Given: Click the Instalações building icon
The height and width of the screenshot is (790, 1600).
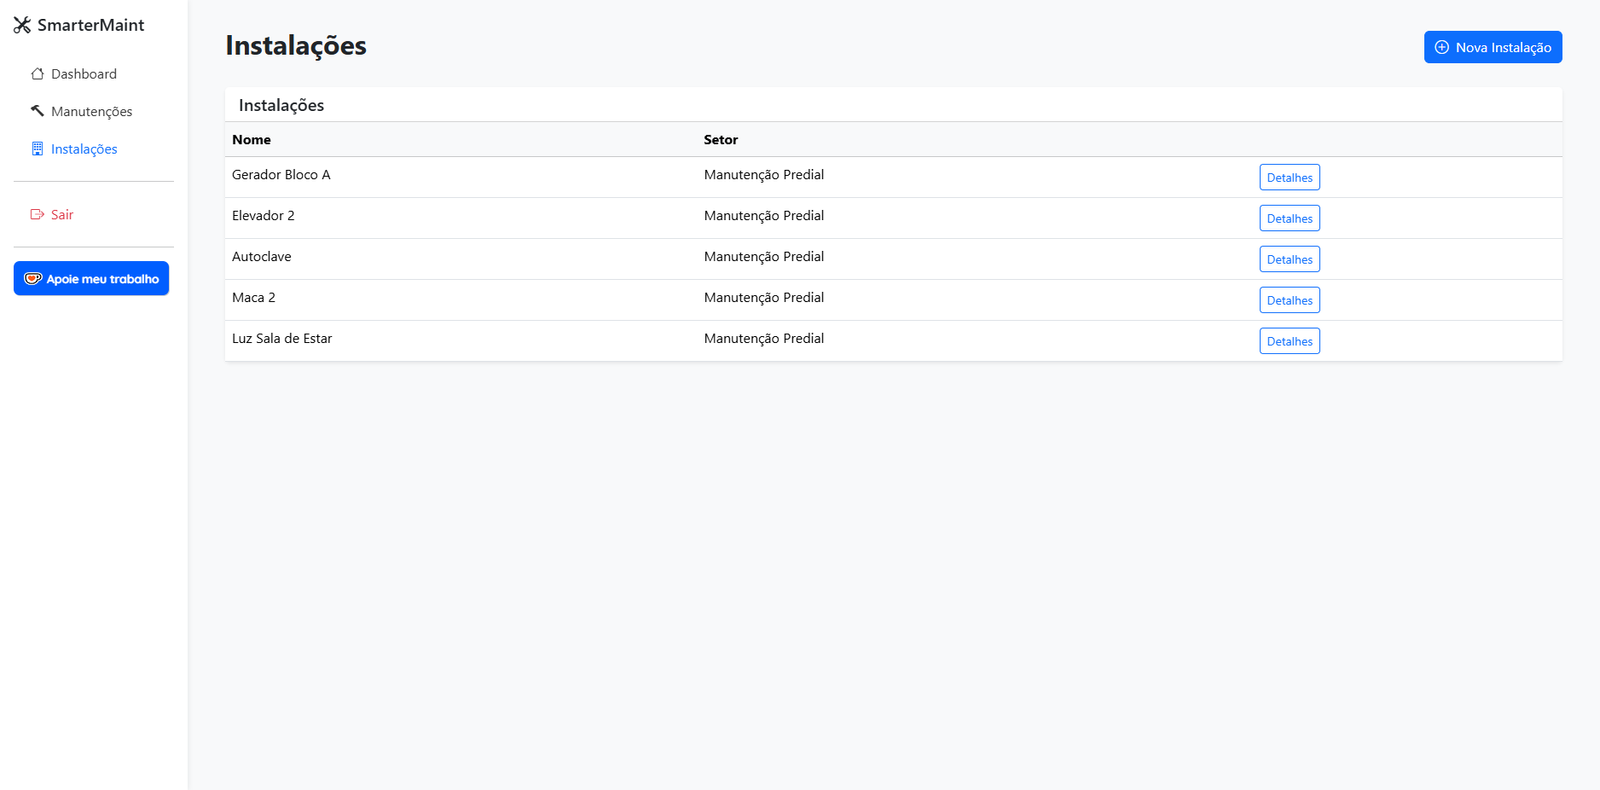Looking at the screenshot, I should pyautogui.click(x=37, y=149).
